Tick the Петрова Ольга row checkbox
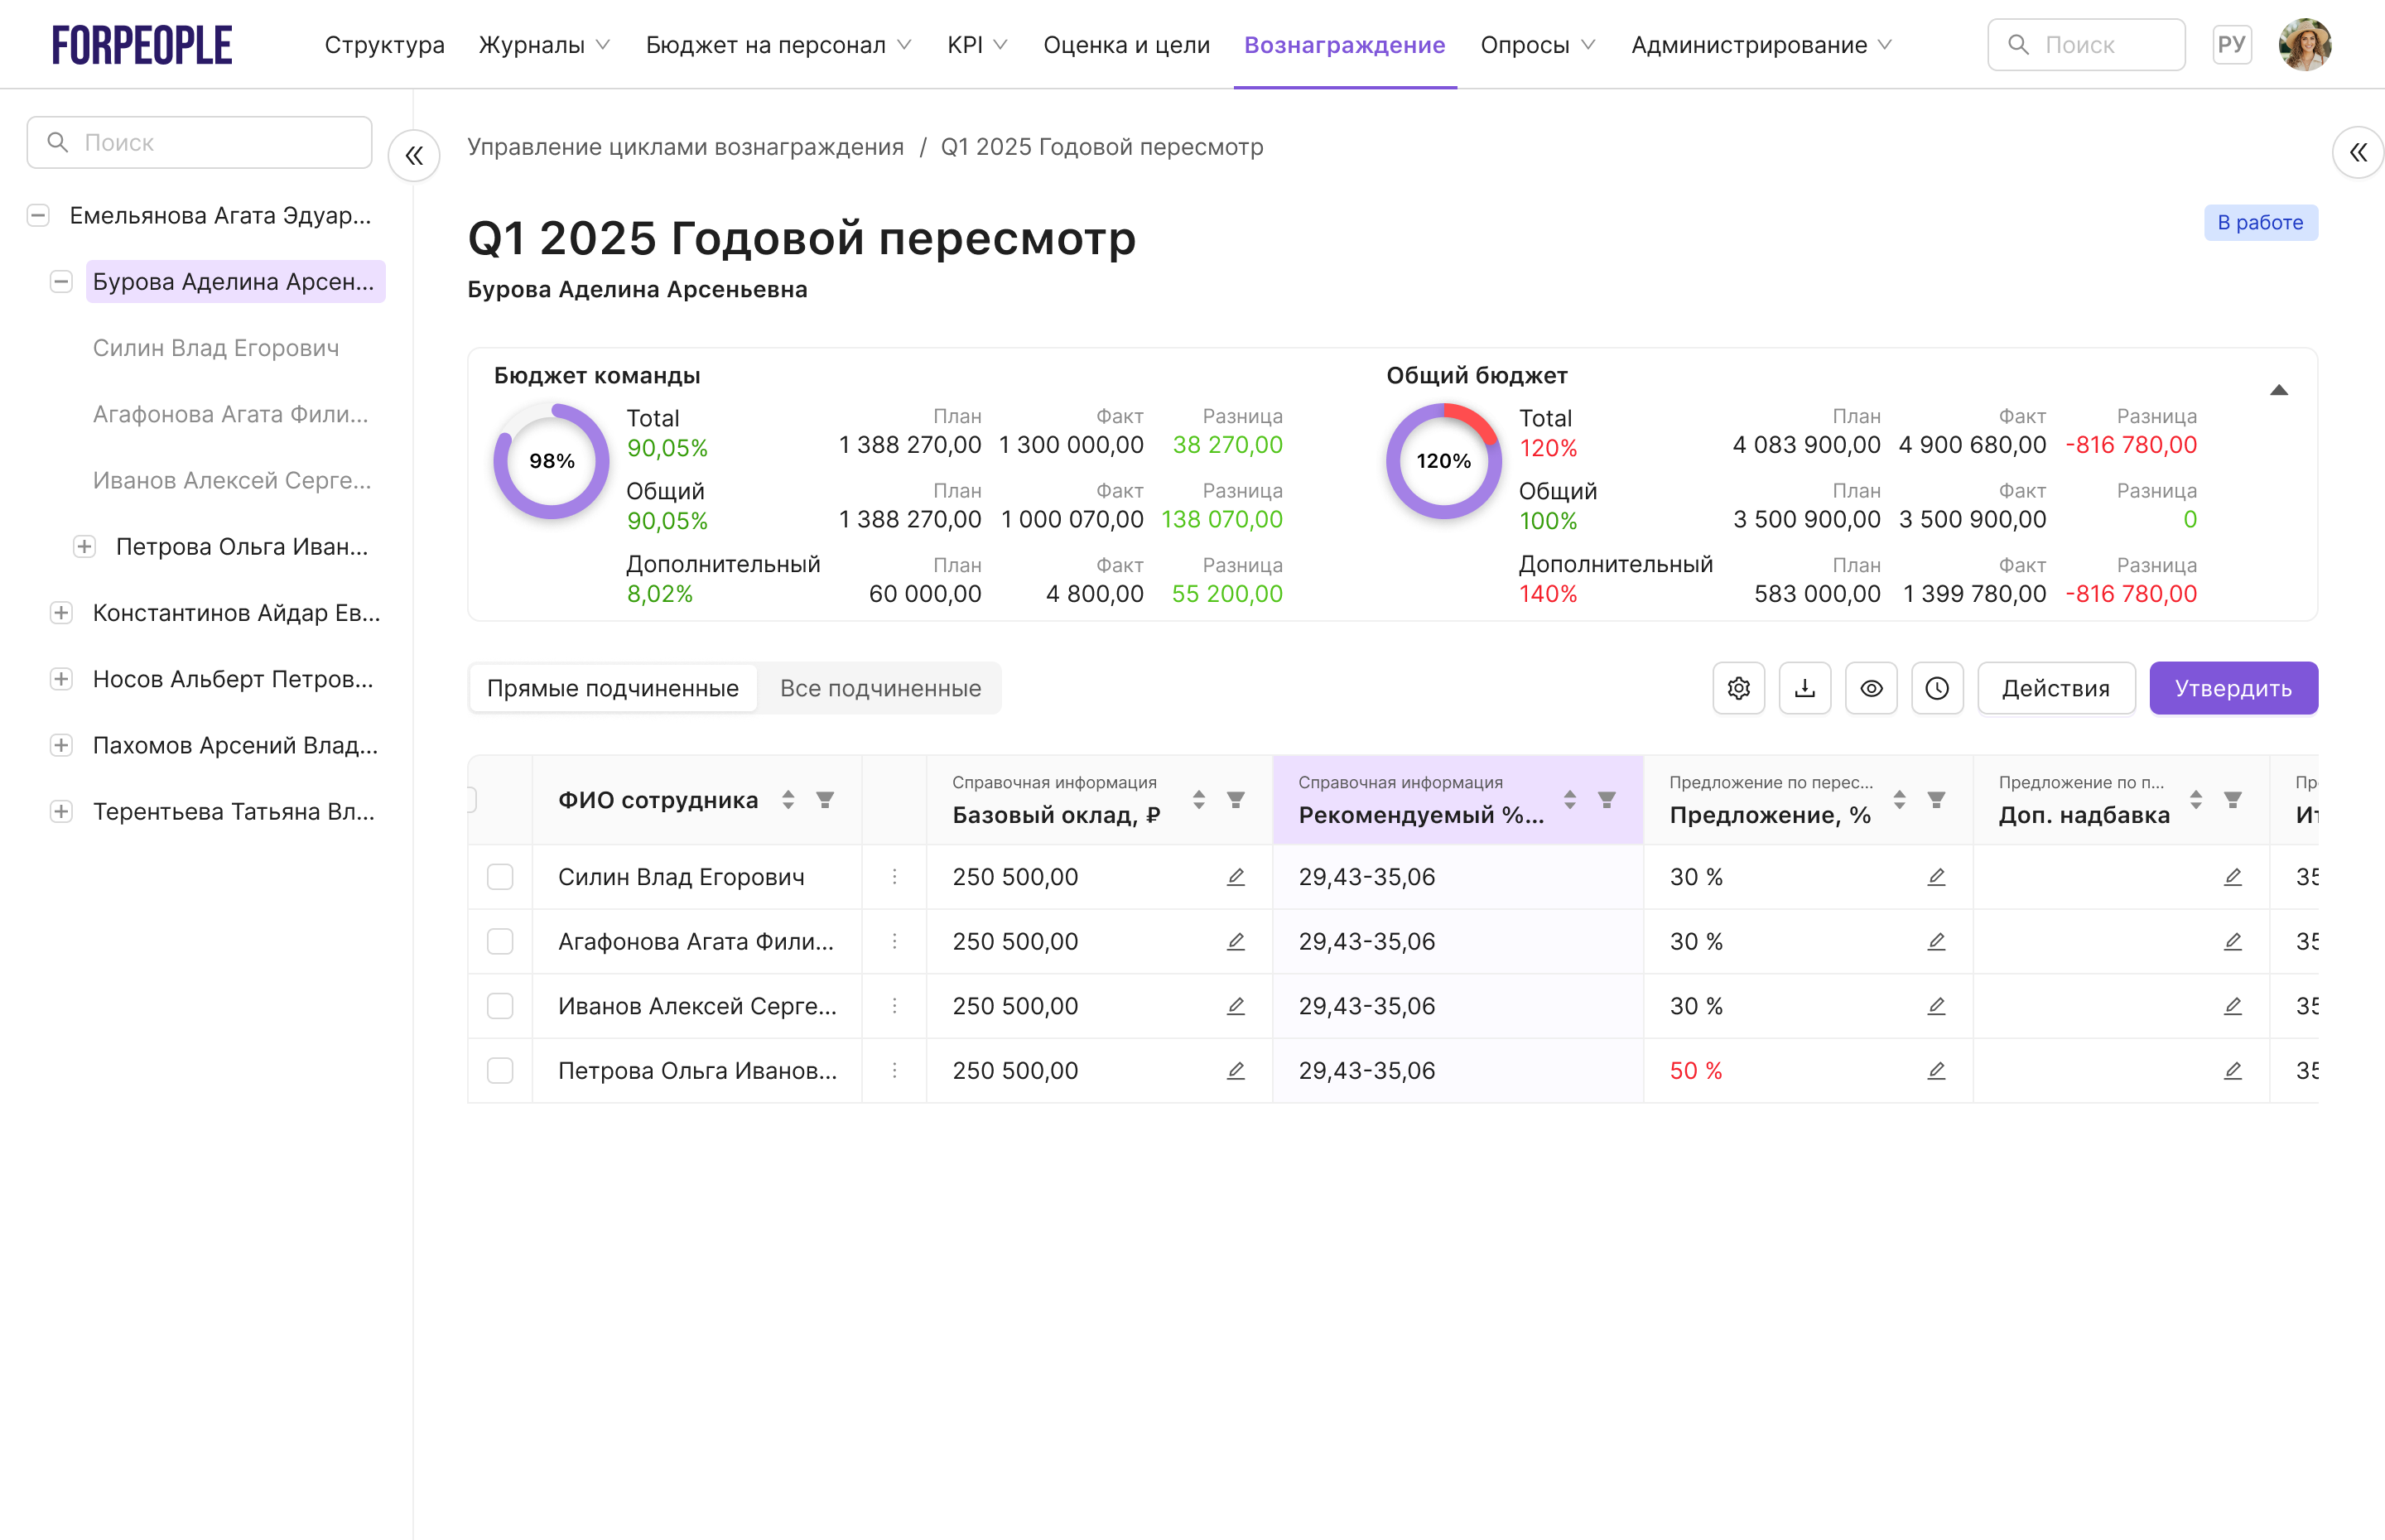Viewport: 2385px width, 1540px height. pos(500,1071)
